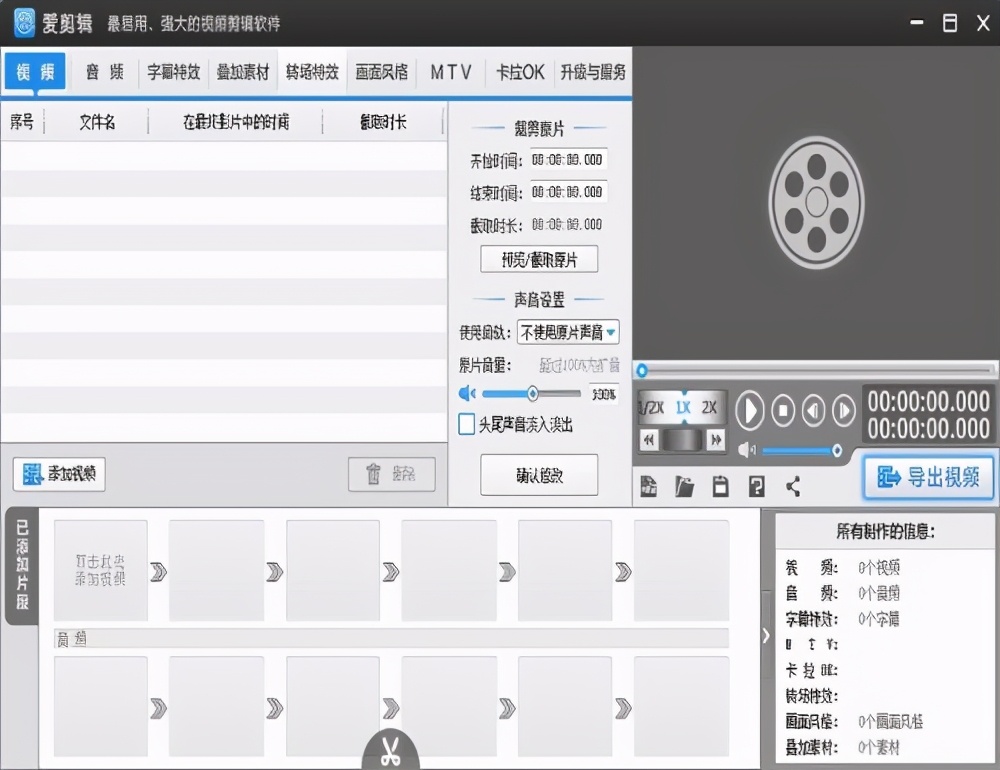Click the 导出视频 button

928,478
